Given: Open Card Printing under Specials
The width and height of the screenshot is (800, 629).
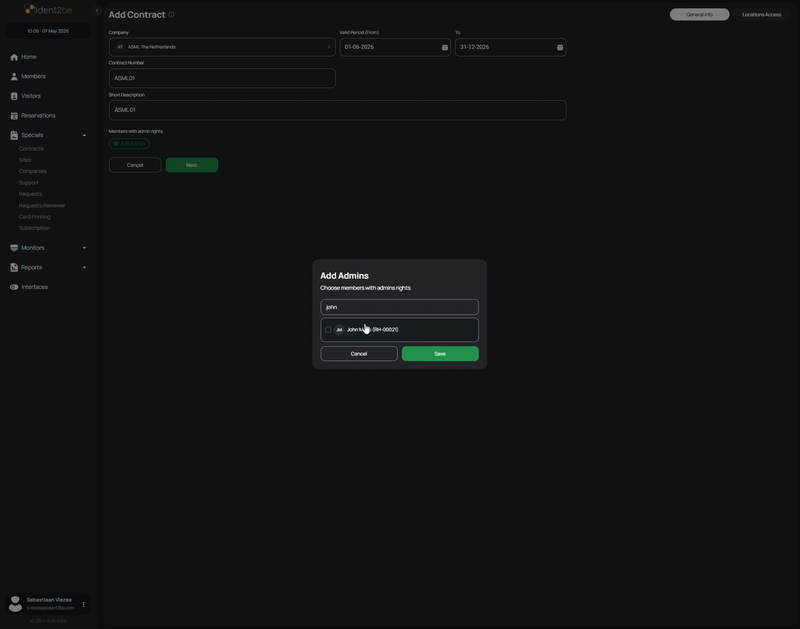Looking at the screenshot, I should tap(35, 217).
